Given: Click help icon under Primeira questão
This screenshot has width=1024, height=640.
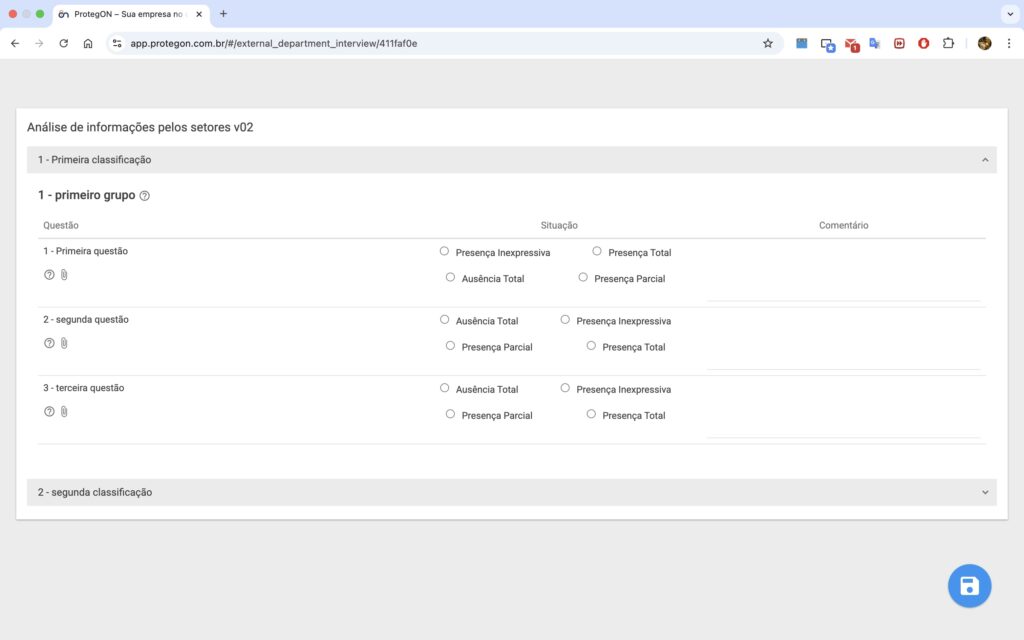Looking at the screenshot, I should (x=49, y=275).
